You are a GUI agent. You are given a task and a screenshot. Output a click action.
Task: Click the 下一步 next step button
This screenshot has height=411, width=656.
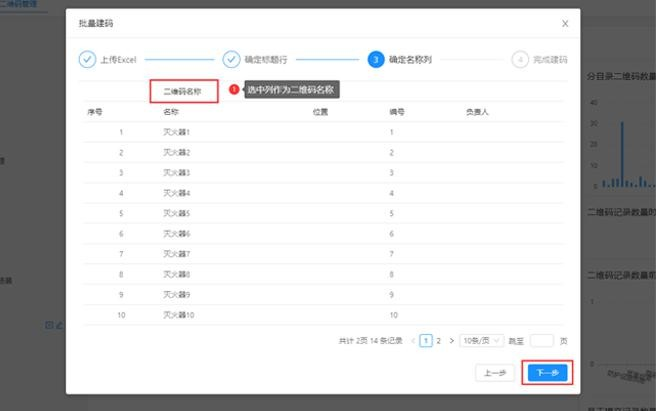547,373
